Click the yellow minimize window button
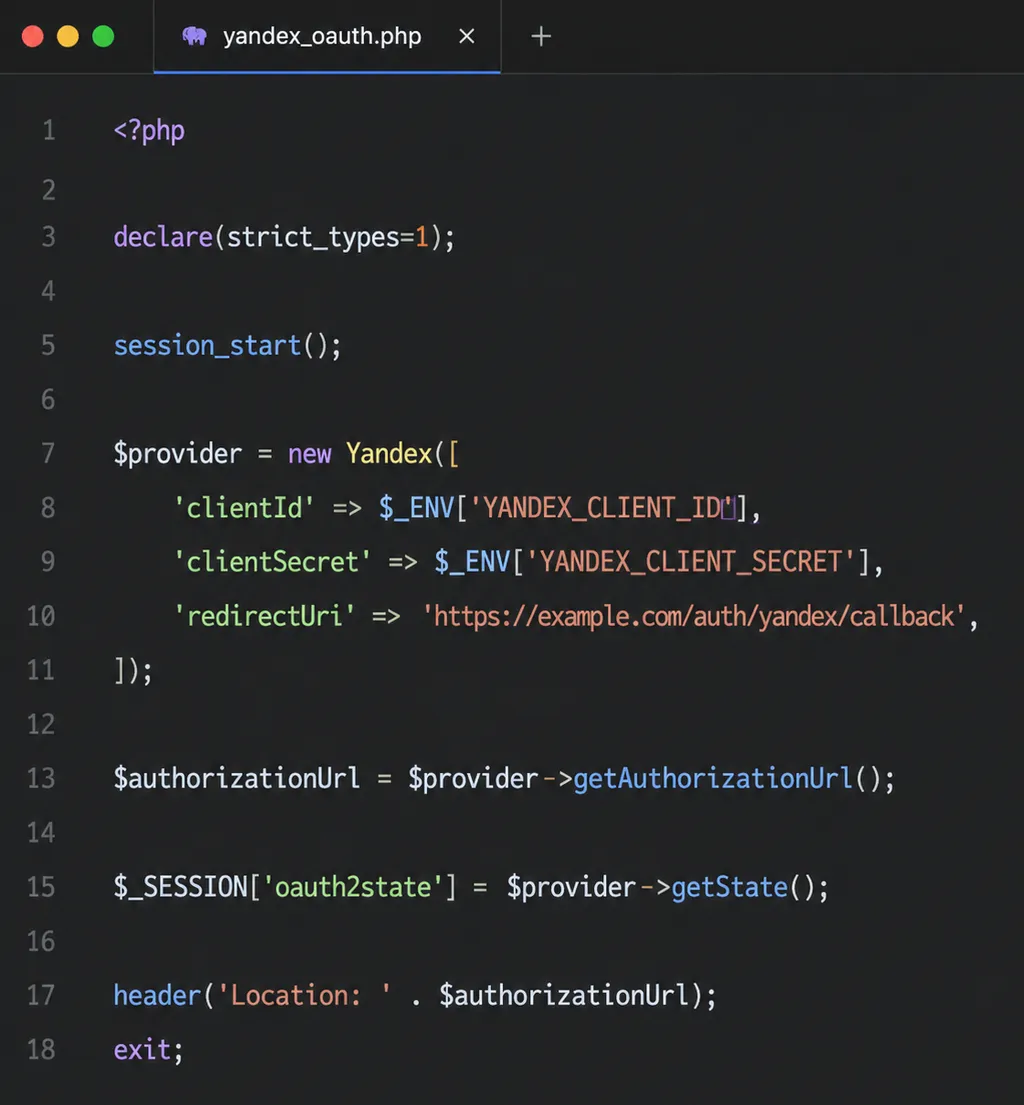The image size is (1024, 1105). coord(68,36)
